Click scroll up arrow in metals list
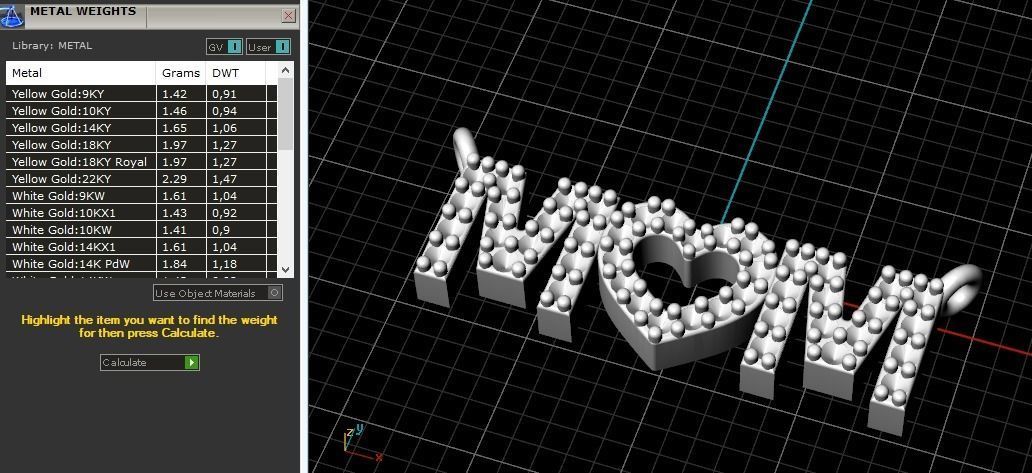Viewport: 1032px width, 473px height. point(285,70)
